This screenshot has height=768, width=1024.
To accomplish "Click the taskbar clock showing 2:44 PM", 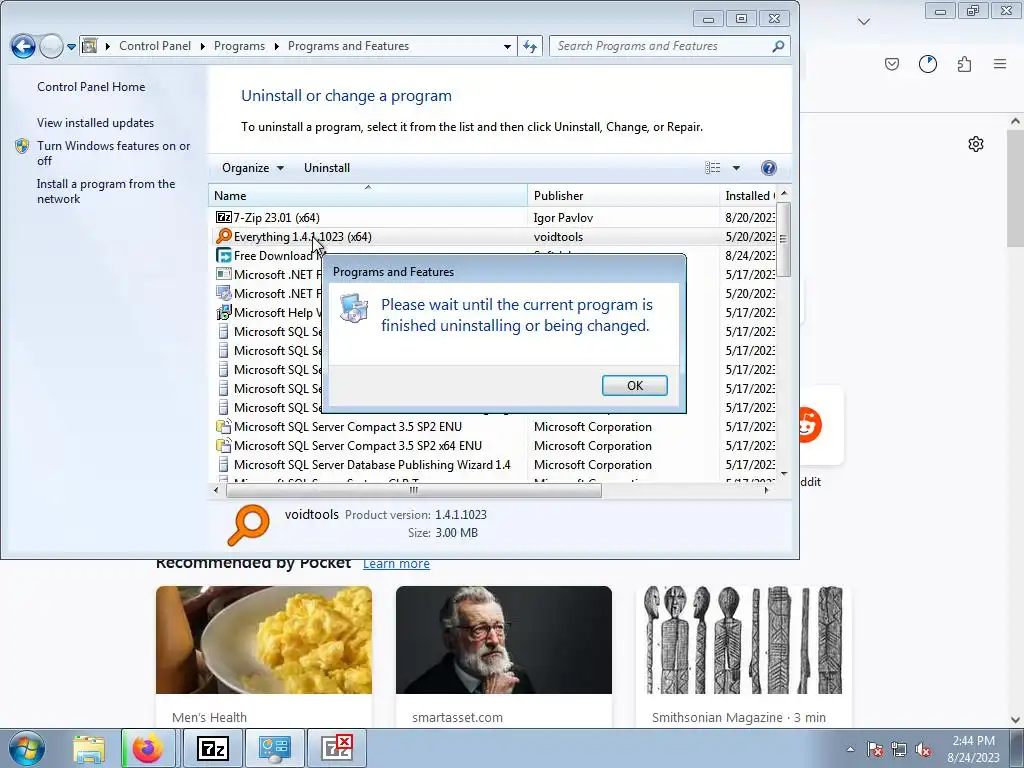I will tap(973, 749).
